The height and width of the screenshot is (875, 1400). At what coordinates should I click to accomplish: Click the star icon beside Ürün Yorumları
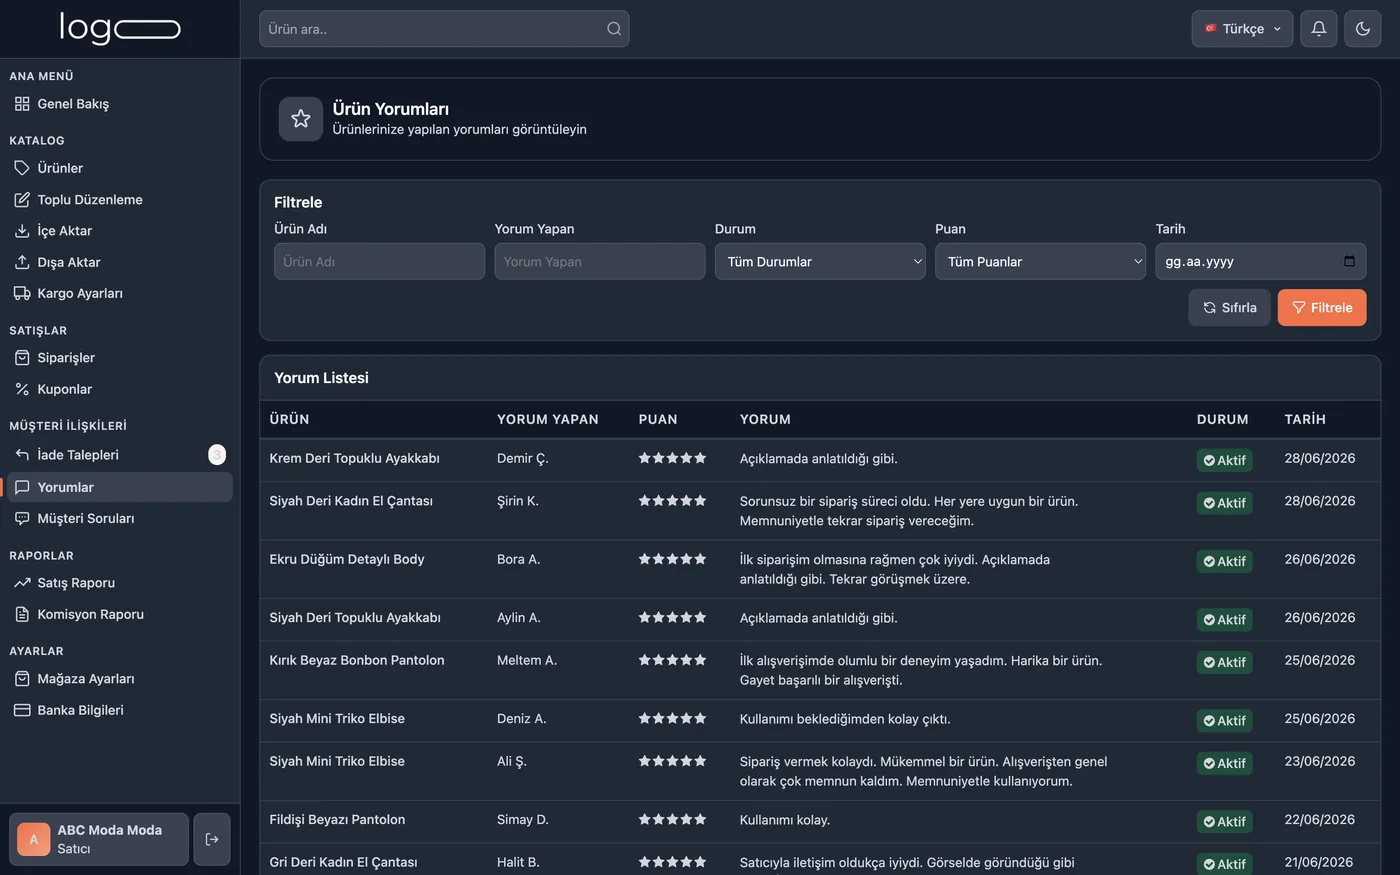301,119
